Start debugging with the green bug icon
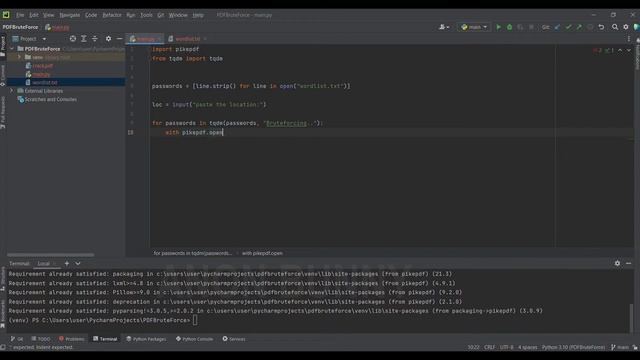 (509, 27)
